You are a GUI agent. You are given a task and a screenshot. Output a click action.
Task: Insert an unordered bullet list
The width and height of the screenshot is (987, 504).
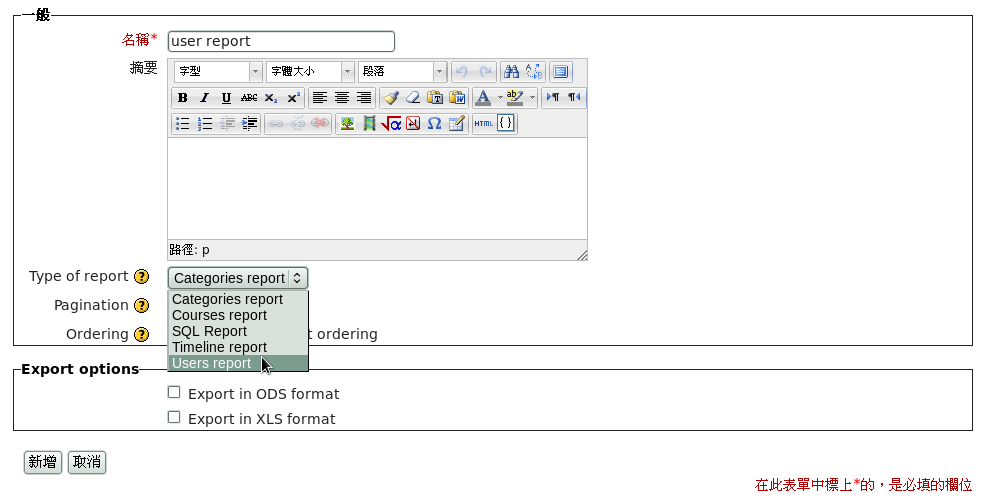tap(182, 124)
